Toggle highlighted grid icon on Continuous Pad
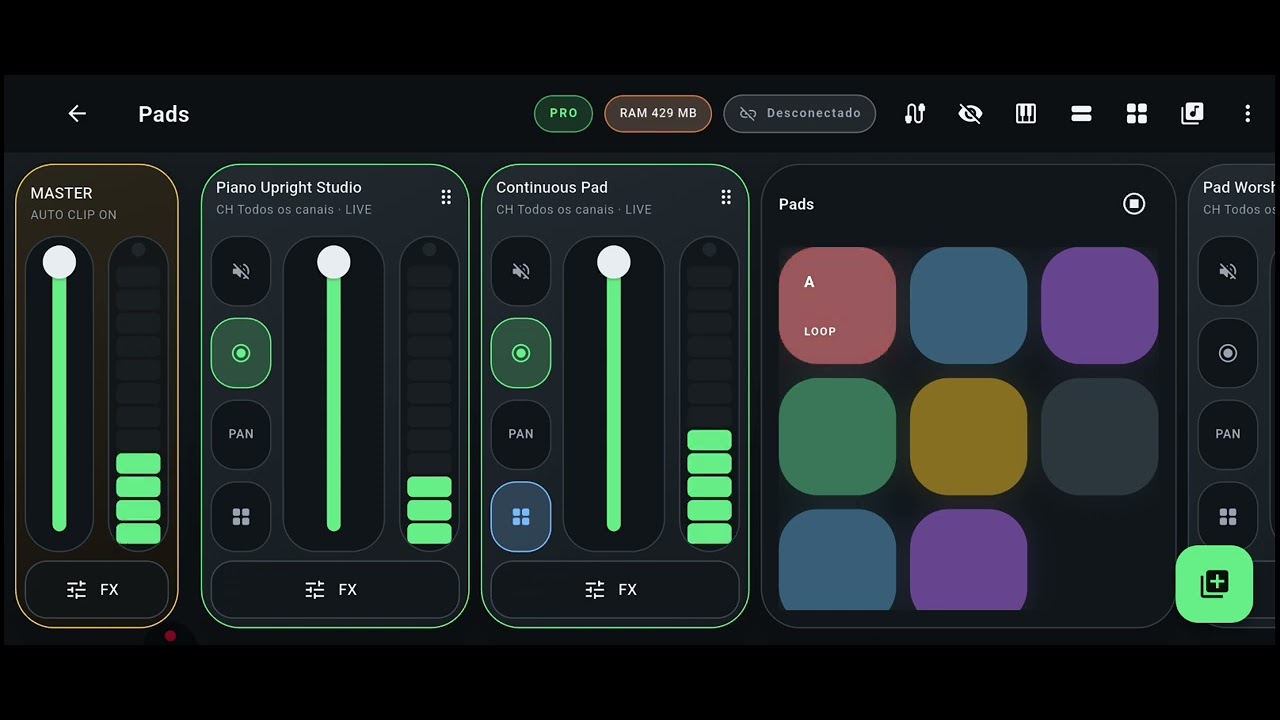1280x720 pixels. pyautogui.click(x=521, y=517)
